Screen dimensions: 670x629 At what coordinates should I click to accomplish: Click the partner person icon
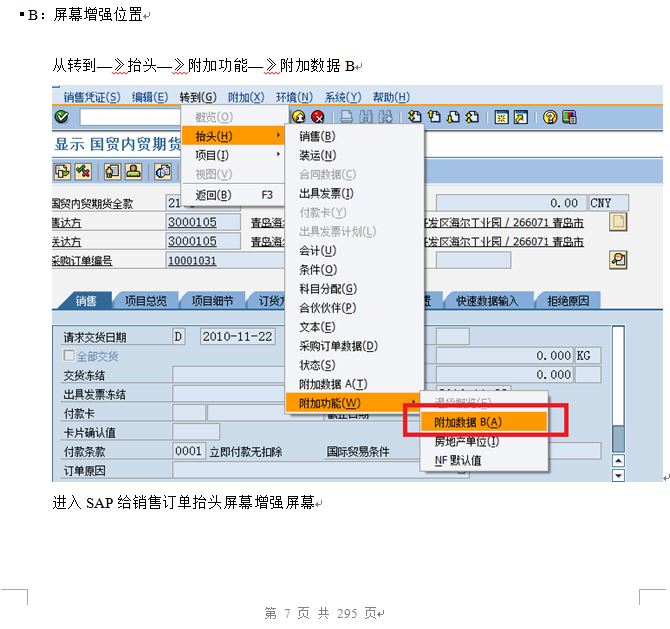(133, 171)
